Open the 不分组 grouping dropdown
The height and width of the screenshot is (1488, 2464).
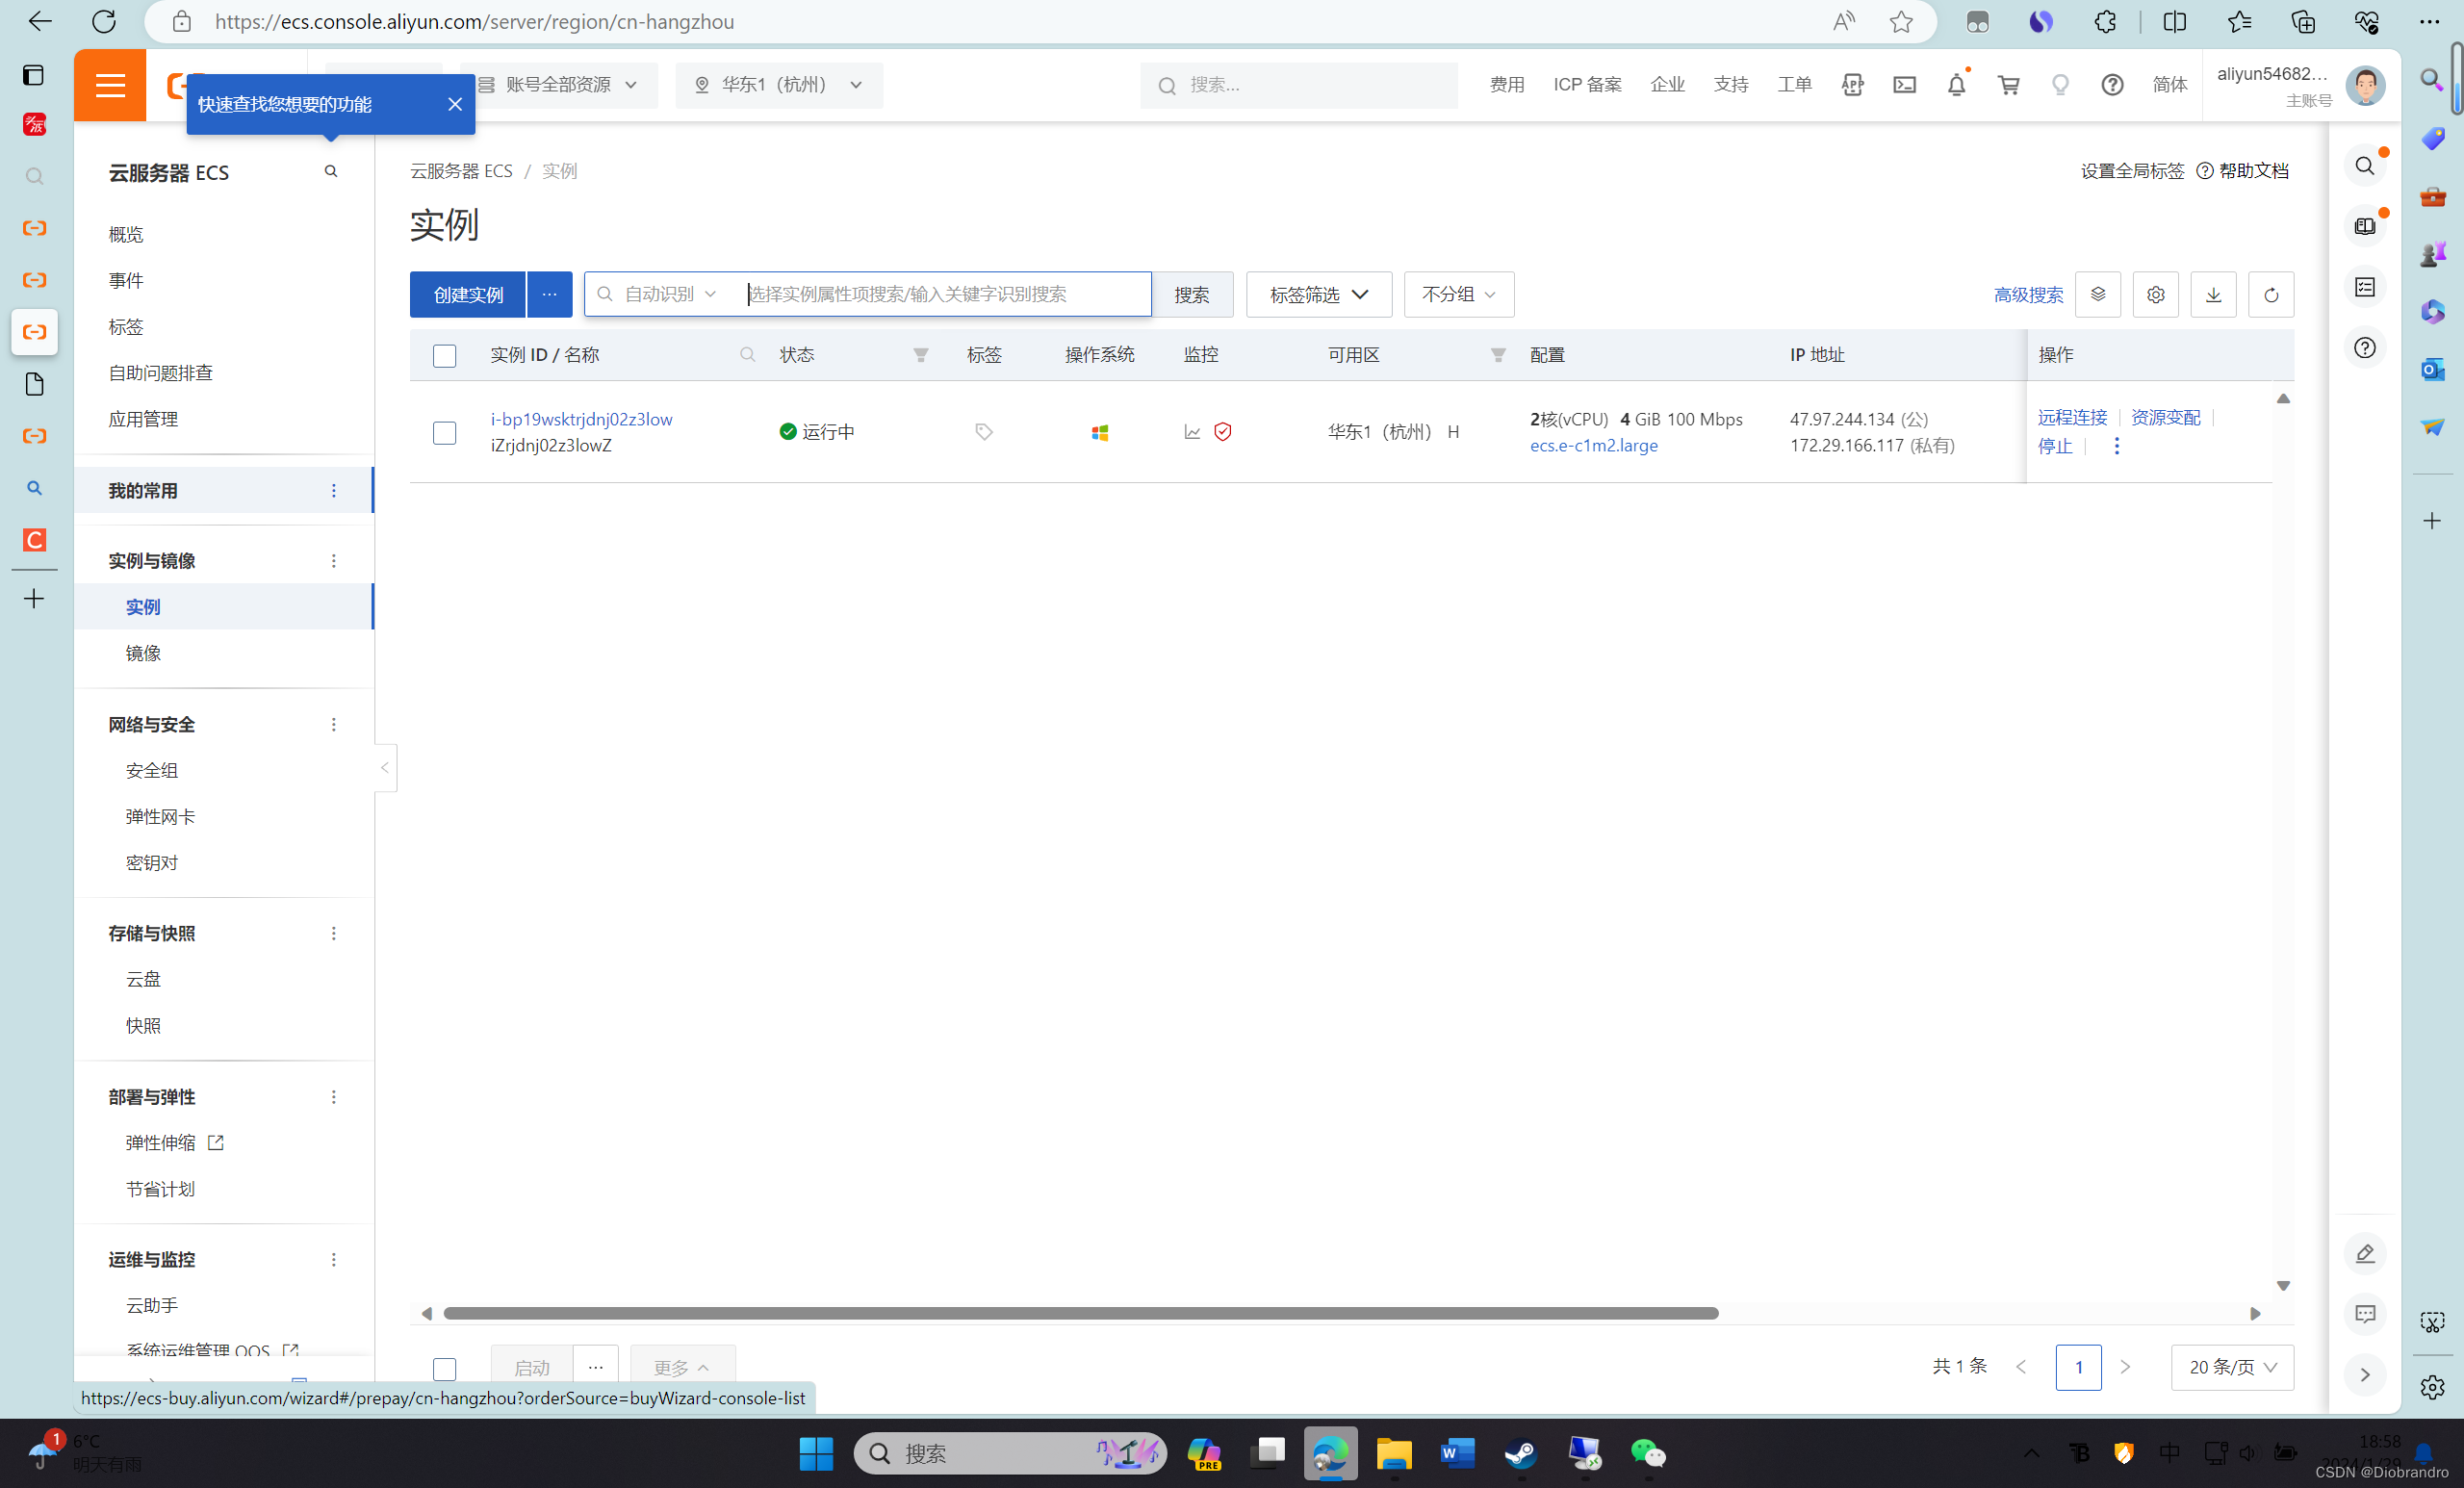1458,295
